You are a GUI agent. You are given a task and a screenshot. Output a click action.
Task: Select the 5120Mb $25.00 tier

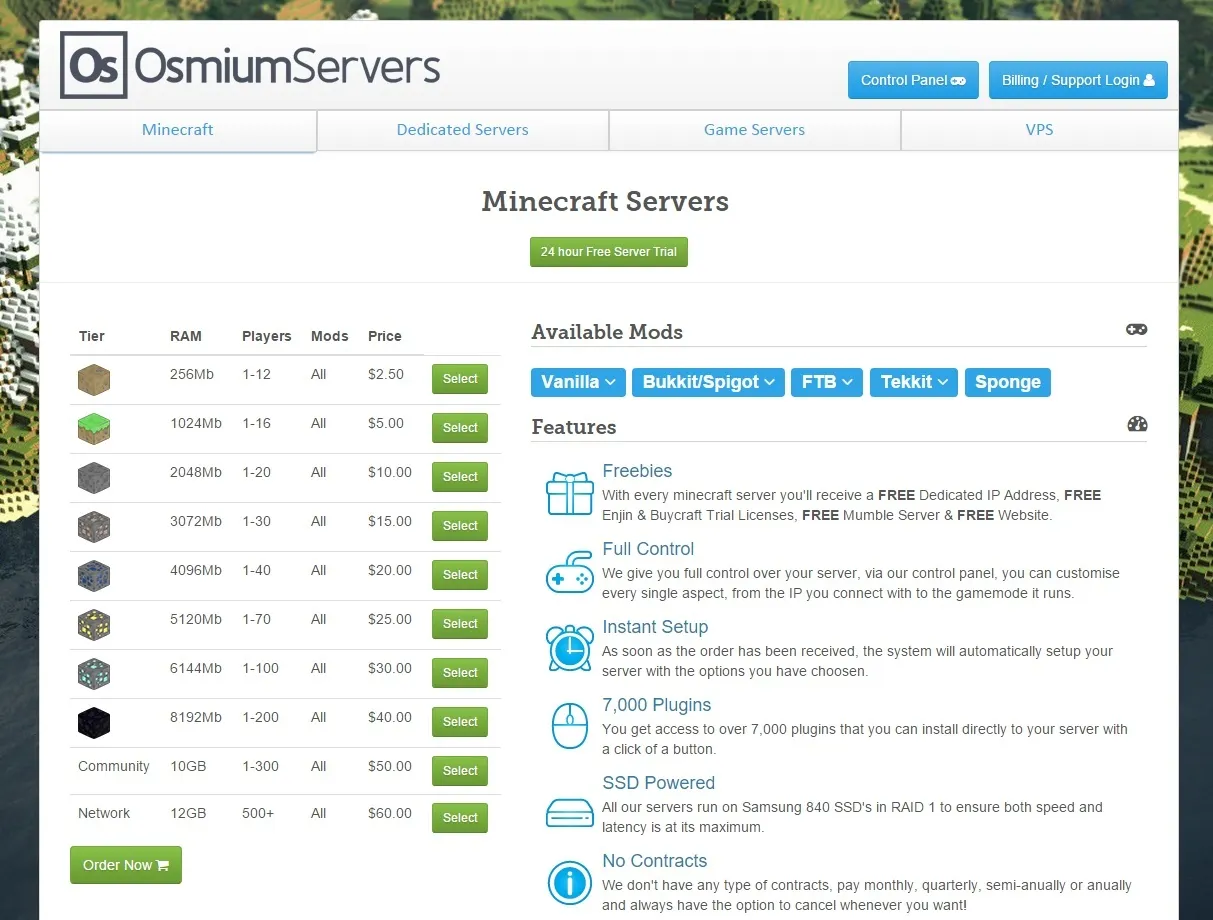460,624
